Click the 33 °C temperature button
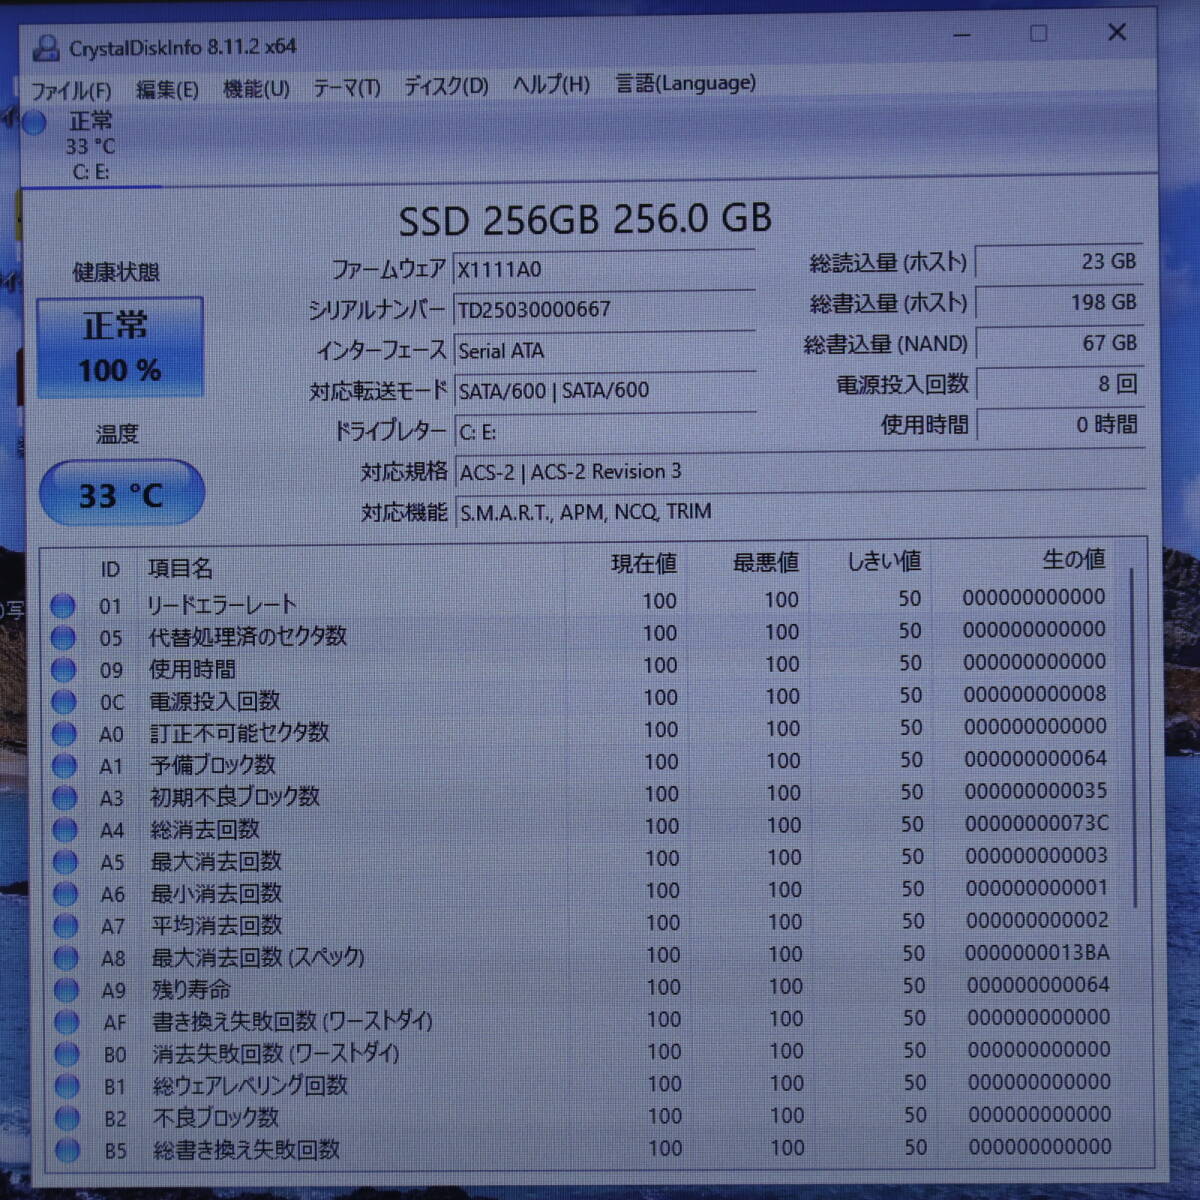 point(122,493)
